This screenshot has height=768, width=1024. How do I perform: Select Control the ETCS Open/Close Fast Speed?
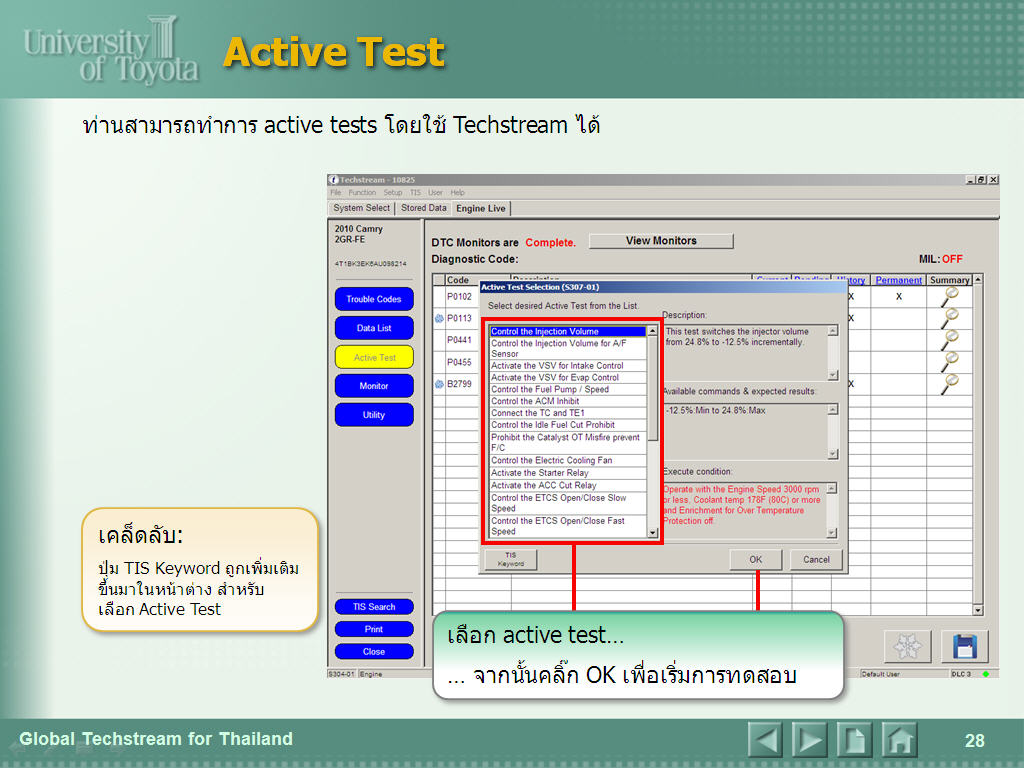[568, 526]
